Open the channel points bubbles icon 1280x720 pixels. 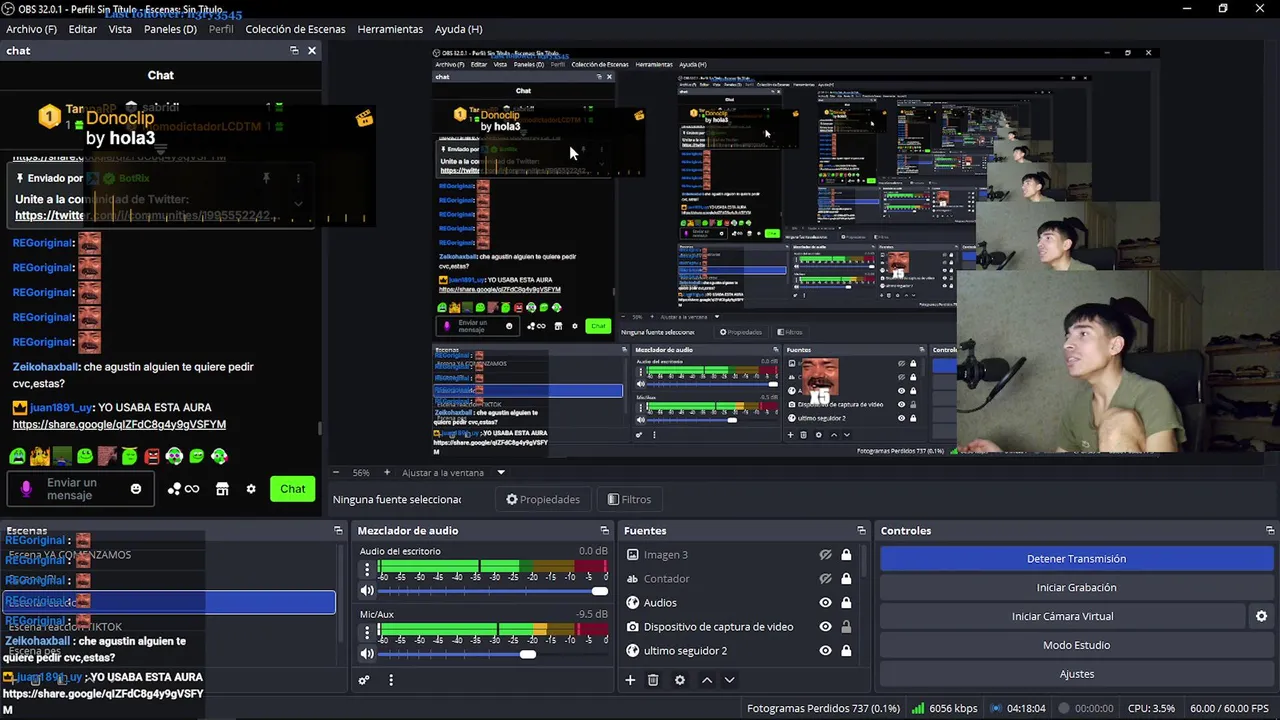tap(174, 489)
